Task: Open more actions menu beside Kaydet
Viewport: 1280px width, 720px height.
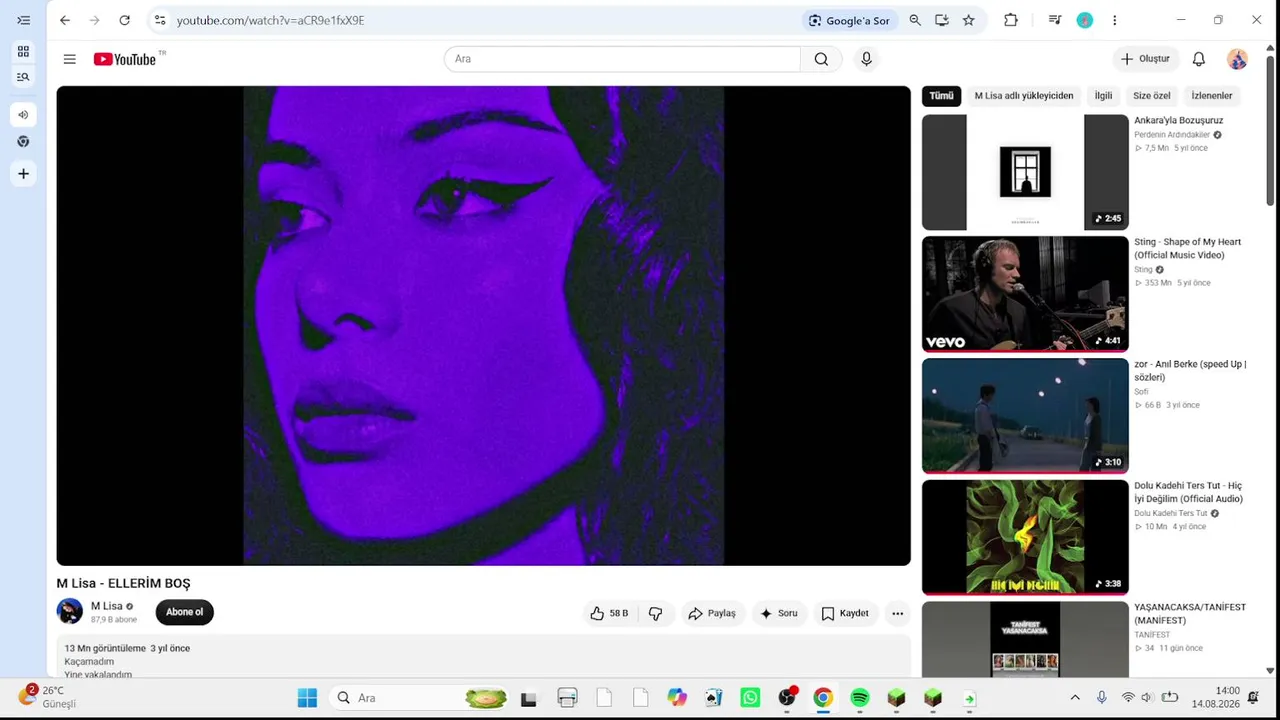Action: coord(897,613)
